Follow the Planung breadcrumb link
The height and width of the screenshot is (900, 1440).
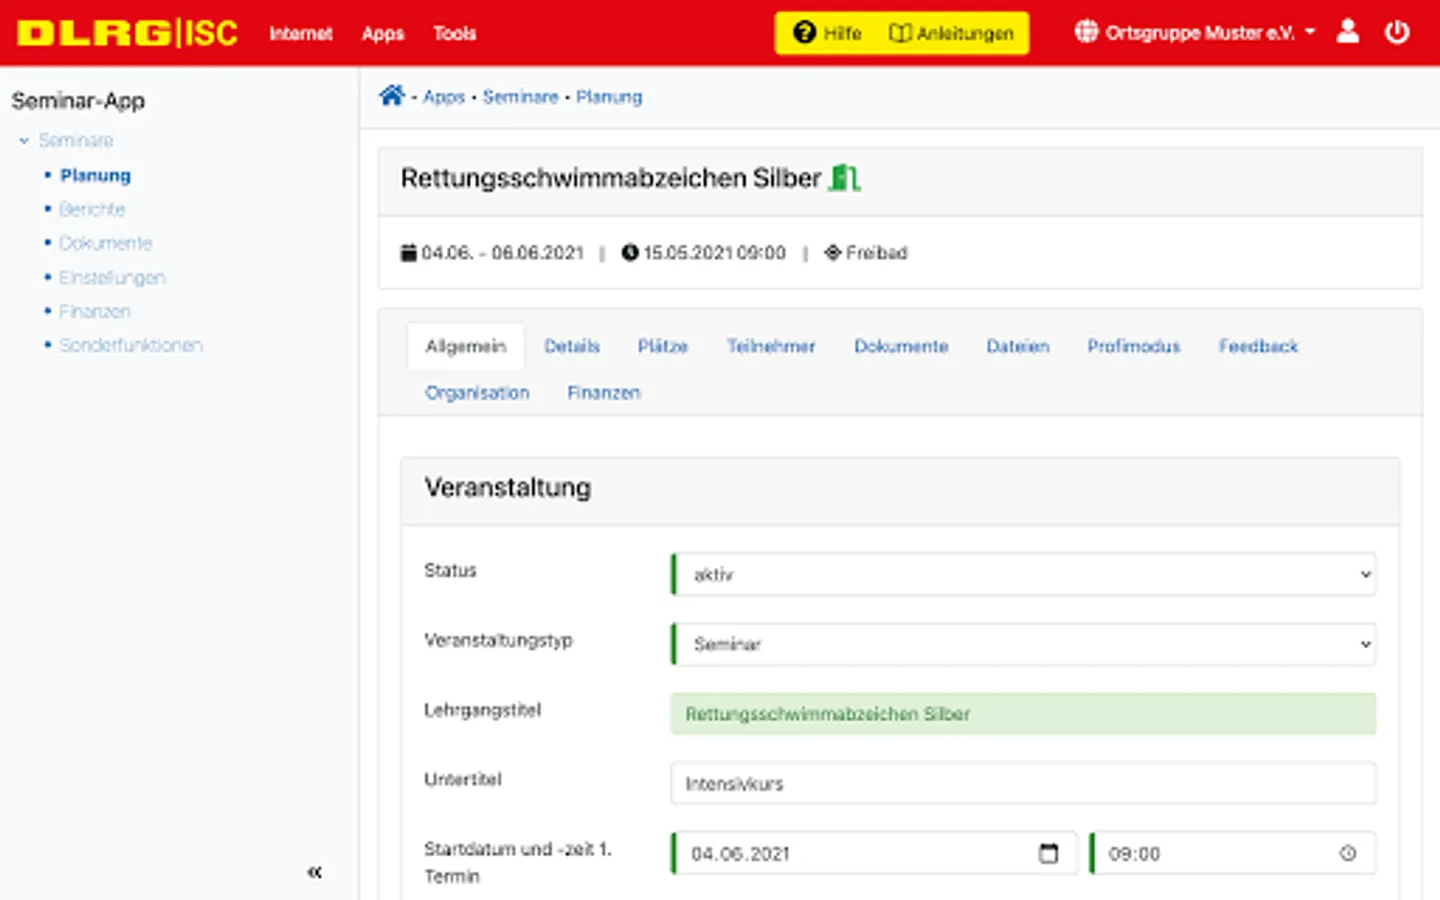[609, 97]
